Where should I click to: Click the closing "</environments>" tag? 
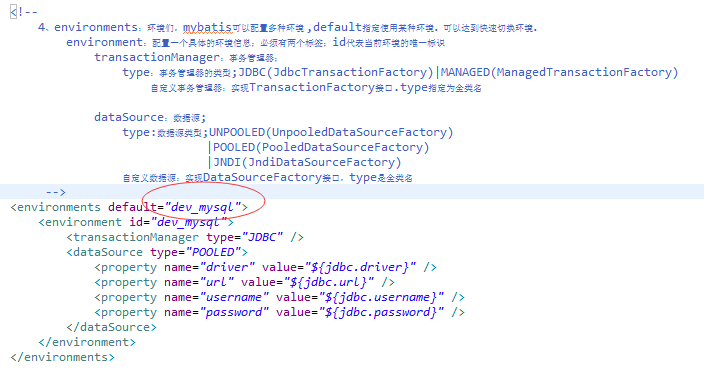[x=62, y=357]
